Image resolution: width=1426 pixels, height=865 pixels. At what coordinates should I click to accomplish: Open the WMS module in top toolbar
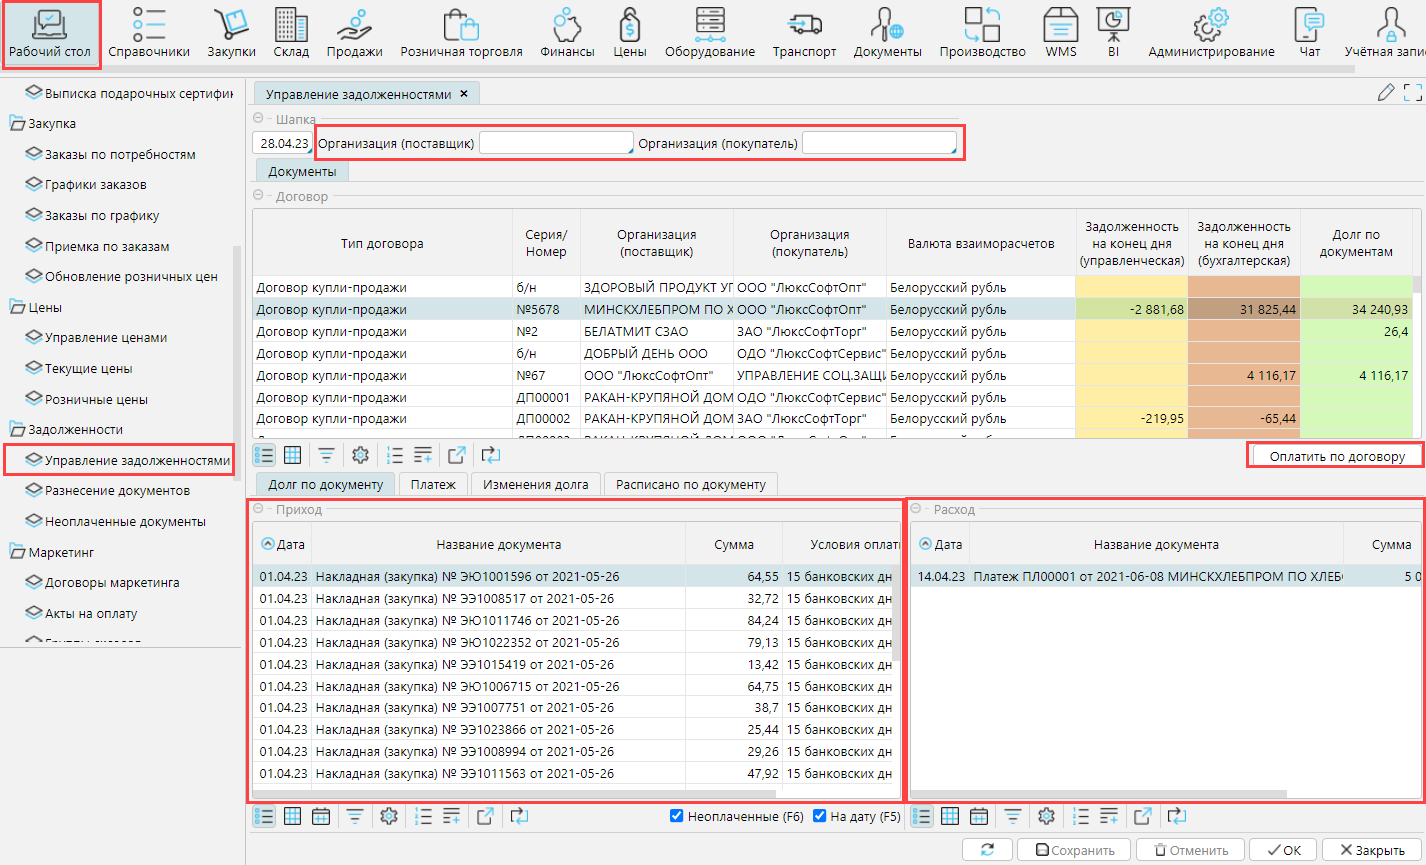tap(1060, 32)
